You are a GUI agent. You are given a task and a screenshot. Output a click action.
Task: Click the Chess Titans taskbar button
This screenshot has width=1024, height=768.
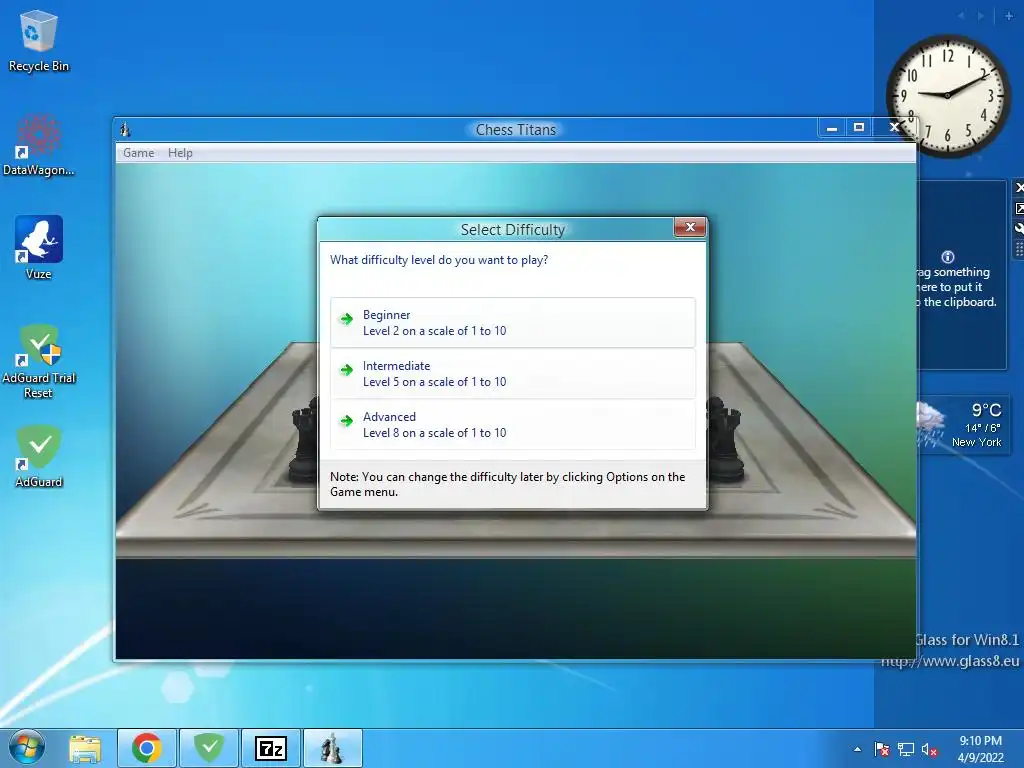333,748
